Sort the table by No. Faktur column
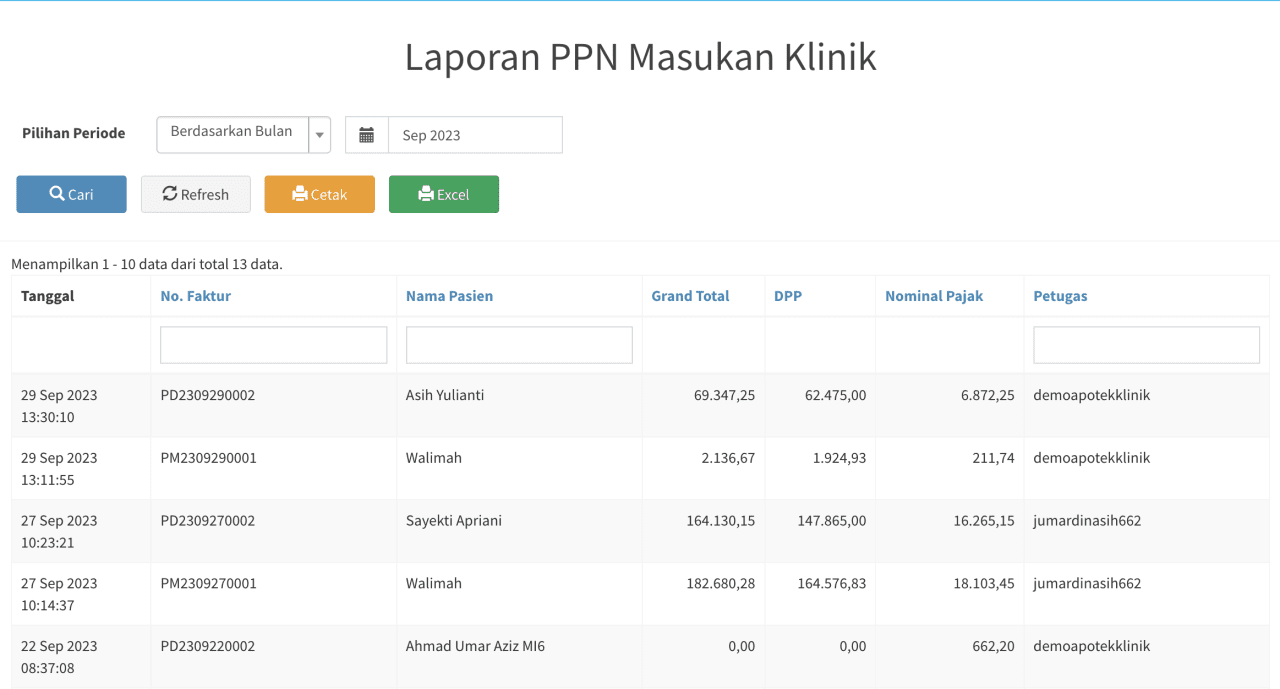This screenshot has height=689, width=1280. (x=196, y=296)
